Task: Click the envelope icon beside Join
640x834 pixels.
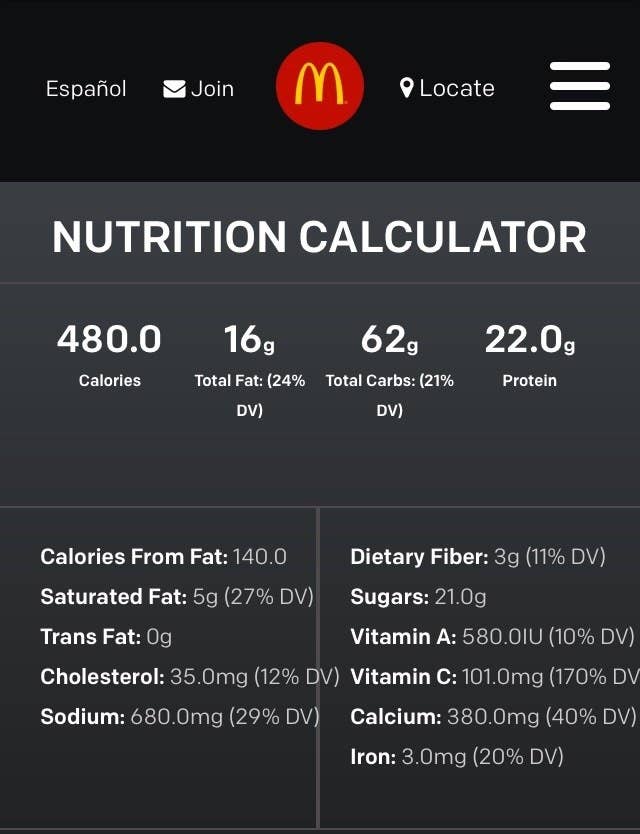Action: tap(174, 89)
